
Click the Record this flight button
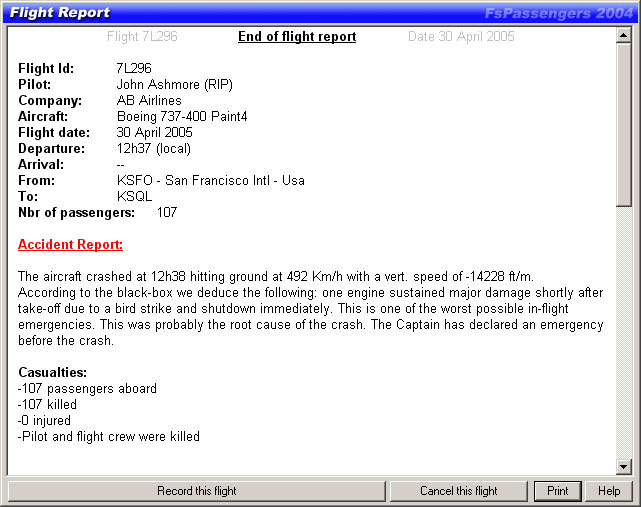coord(197,491)
